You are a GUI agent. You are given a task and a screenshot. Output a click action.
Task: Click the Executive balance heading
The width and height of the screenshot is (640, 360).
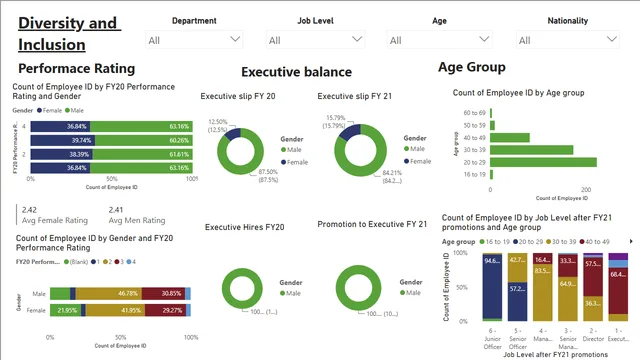(x=296, y=72)
